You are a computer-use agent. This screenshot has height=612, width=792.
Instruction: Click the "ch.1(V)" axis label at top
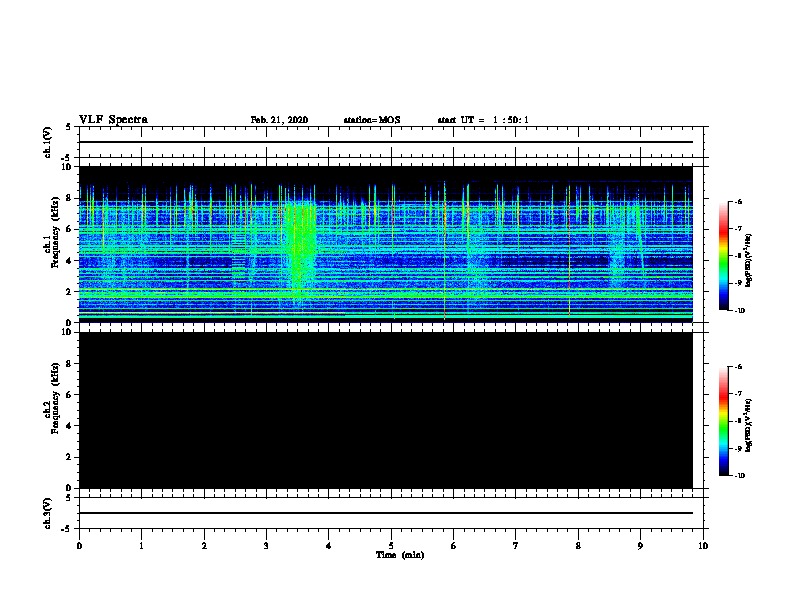[x=48, y=142]
